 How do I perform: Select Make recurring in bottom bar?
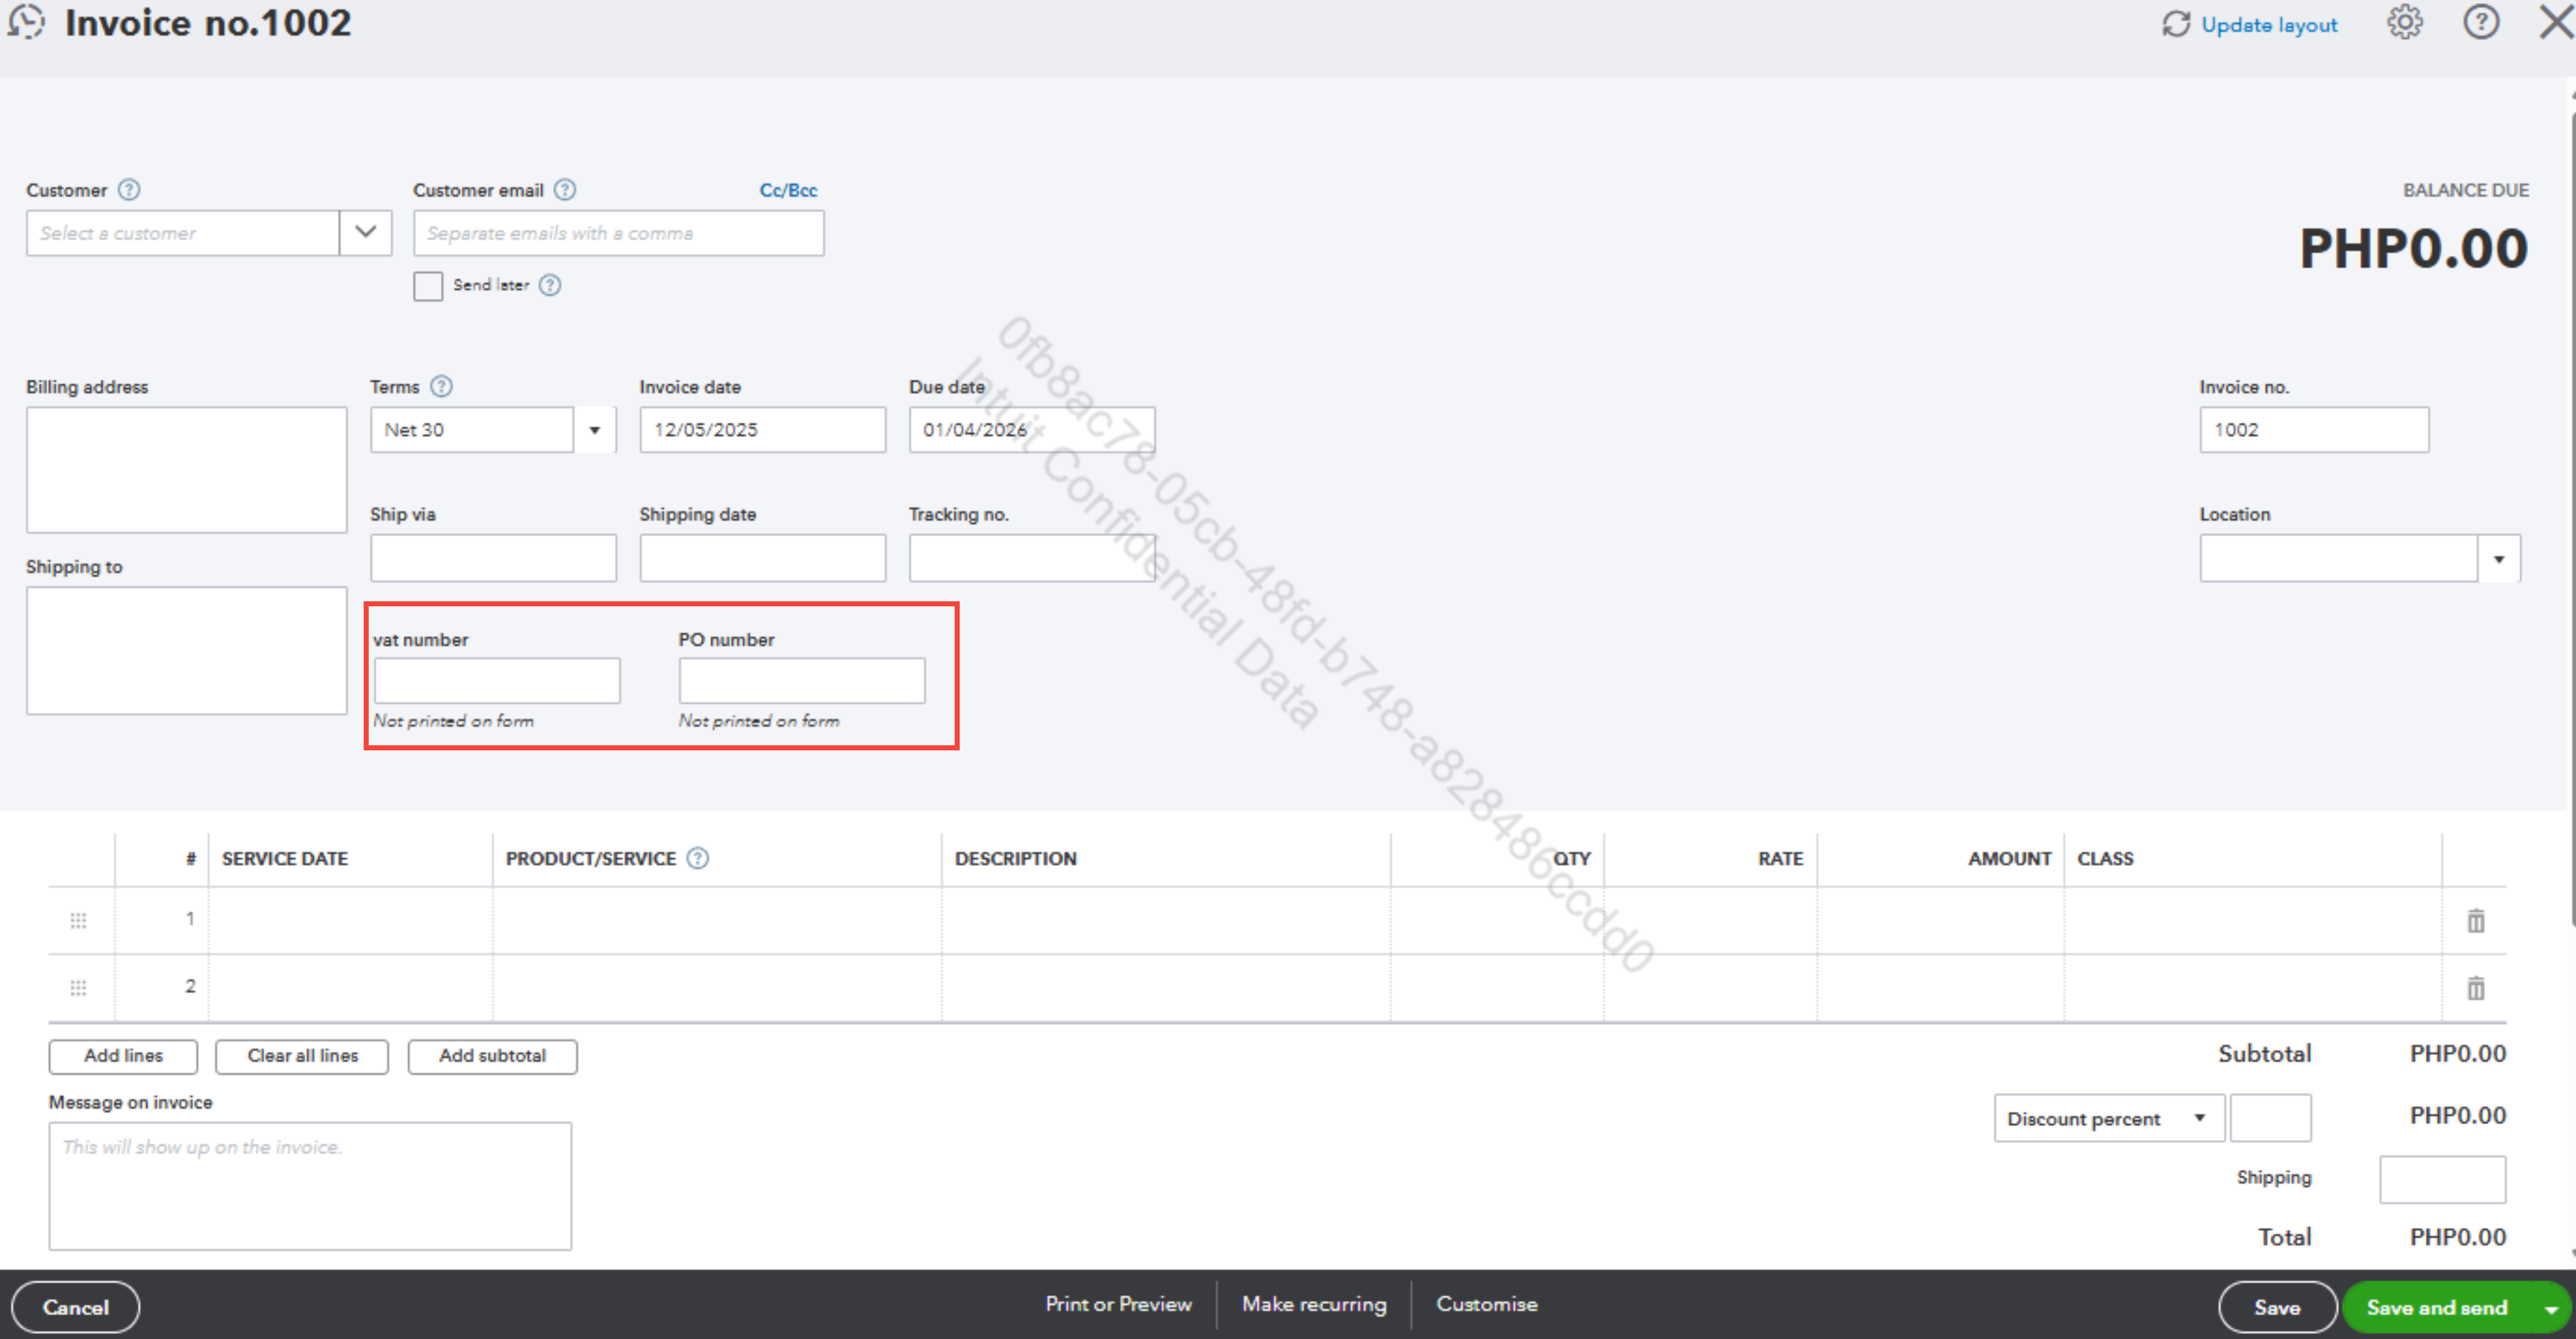coord(1313,1304)
